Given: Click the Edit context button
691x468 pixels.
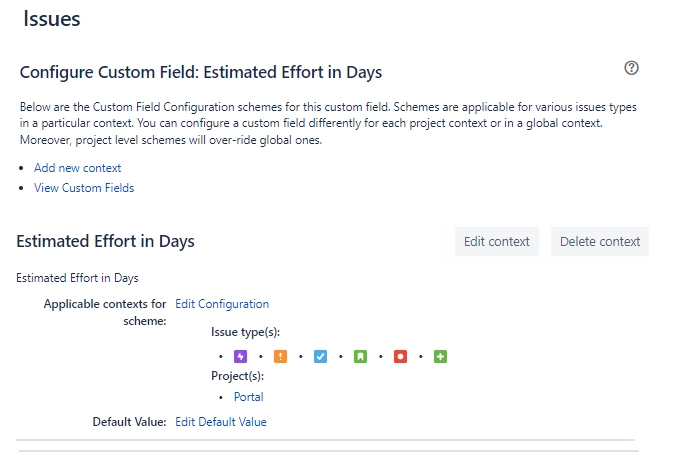Looking at the screenshot, I should (497, 241).
